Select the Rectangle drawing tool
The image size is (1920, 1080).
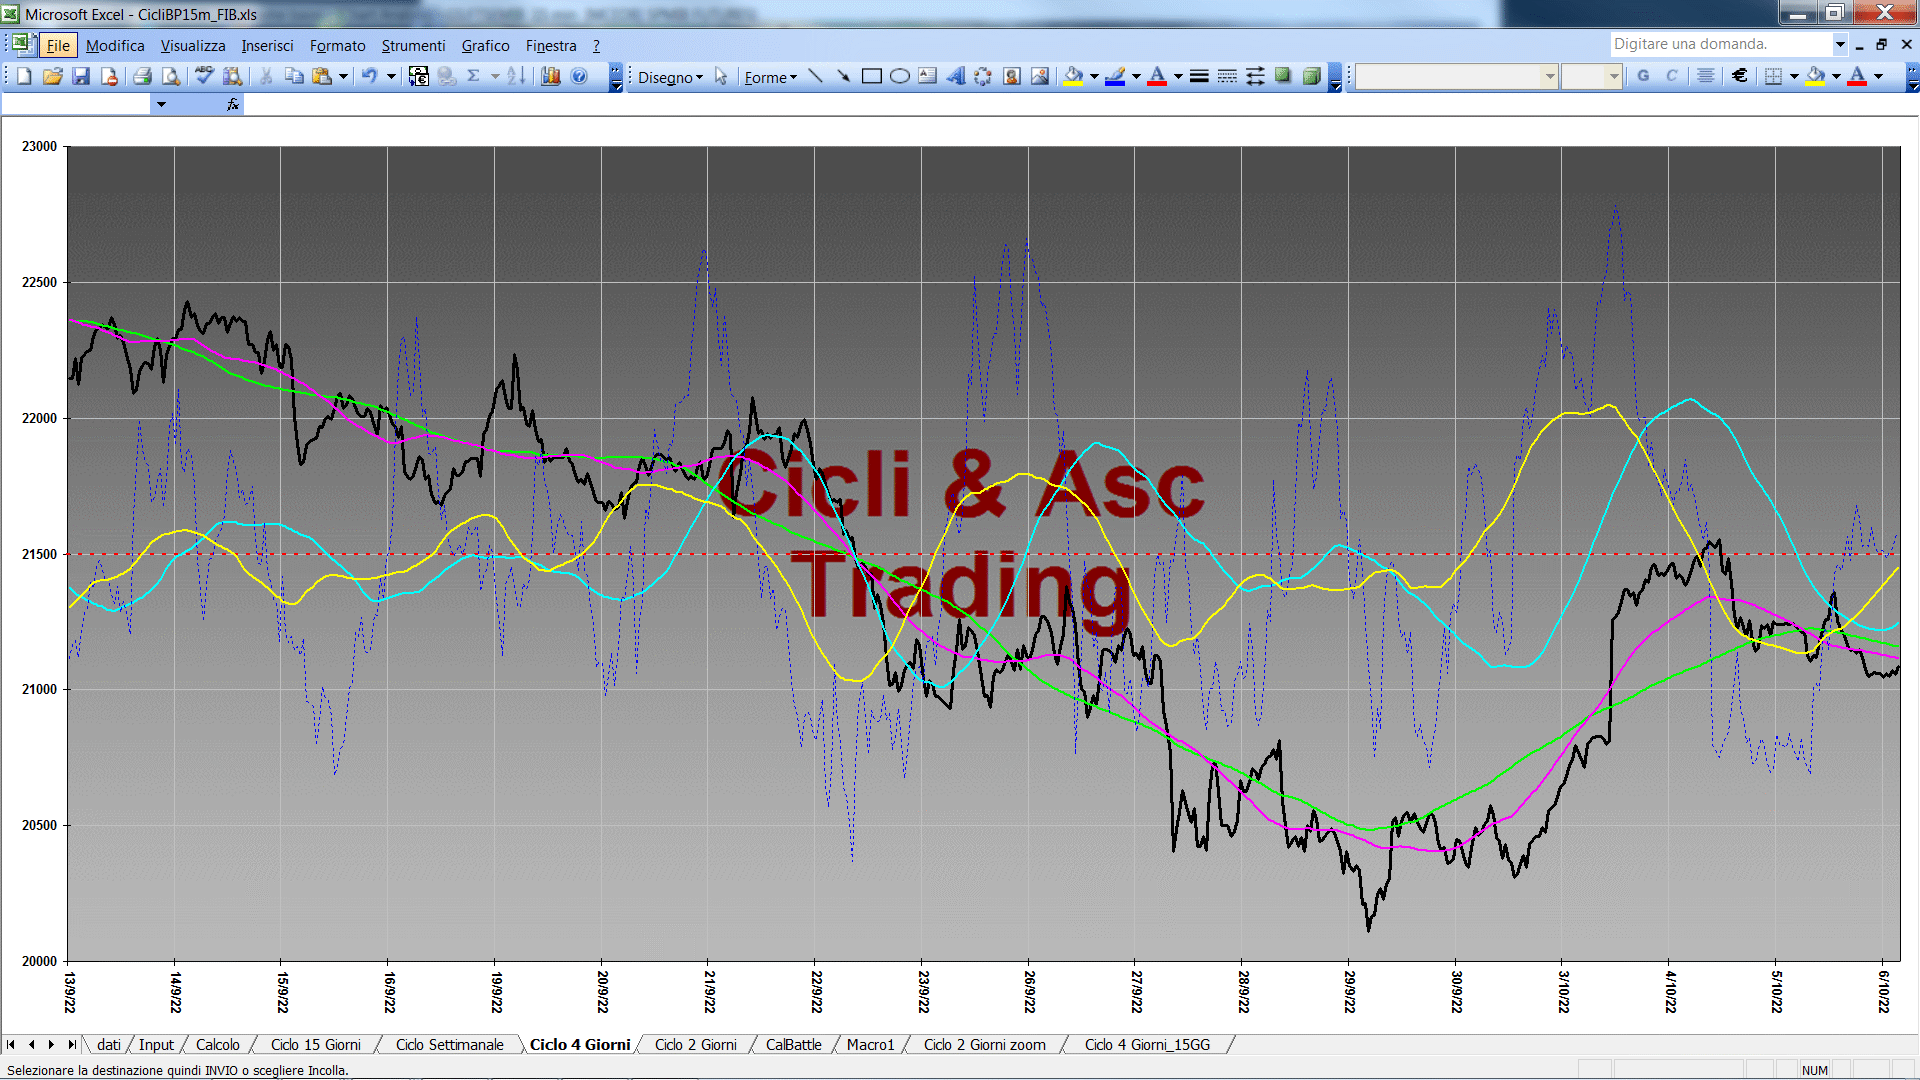(872, 76)
